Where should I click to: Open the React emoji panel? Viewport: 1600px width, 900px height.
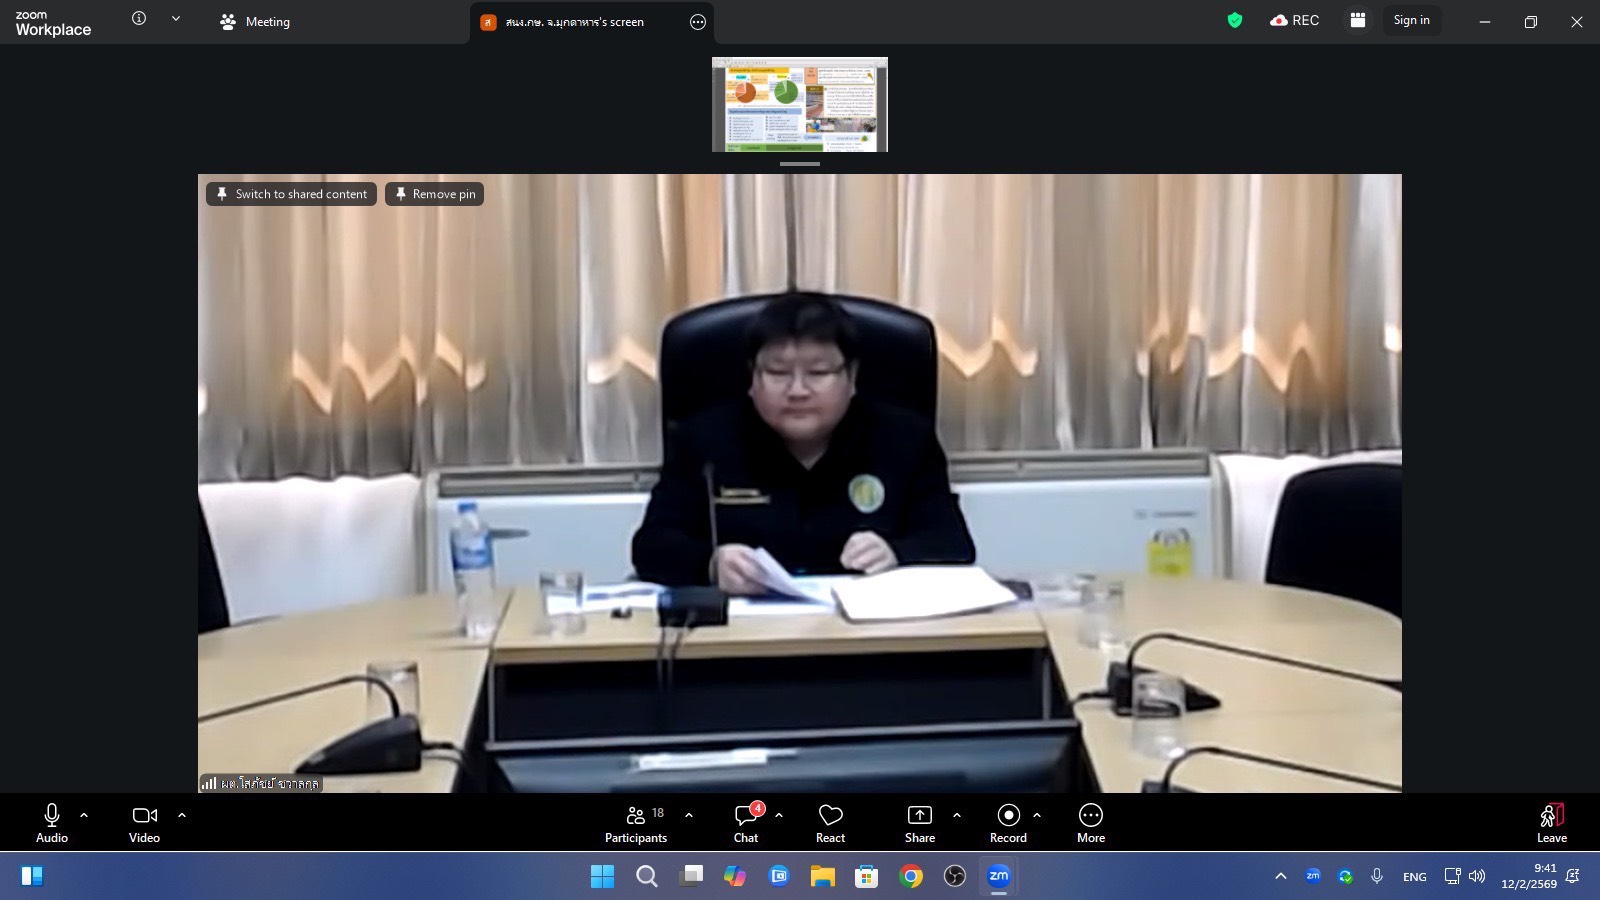[830, 823]
